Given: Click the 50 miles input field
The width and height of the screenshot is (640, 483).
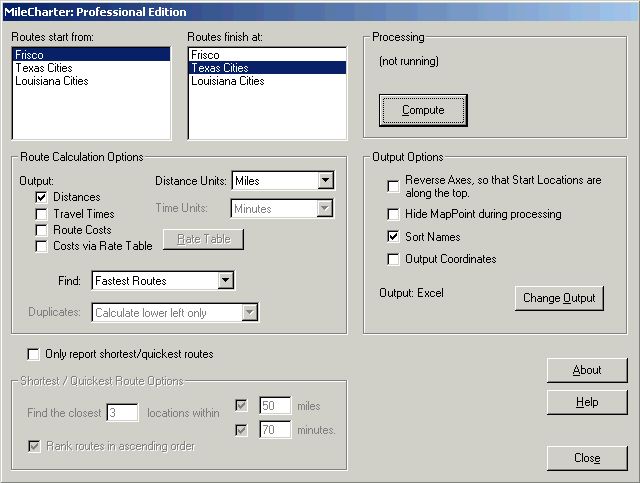Looking at the screenshot, I should click(x=276, y=405).
